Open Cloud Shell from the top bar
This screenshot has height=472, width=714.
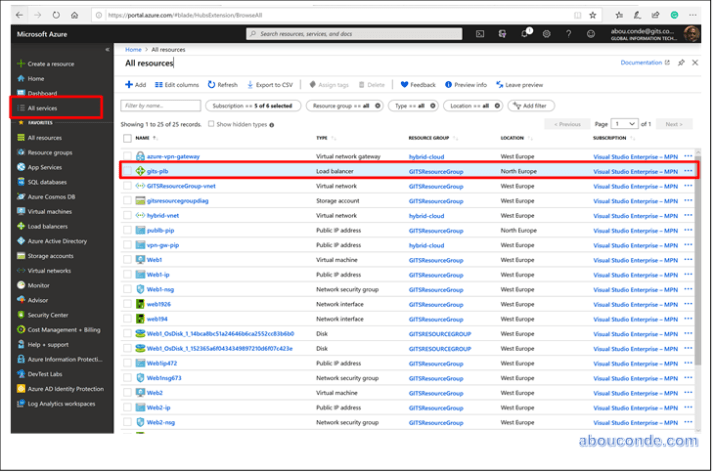pos(481,34)
